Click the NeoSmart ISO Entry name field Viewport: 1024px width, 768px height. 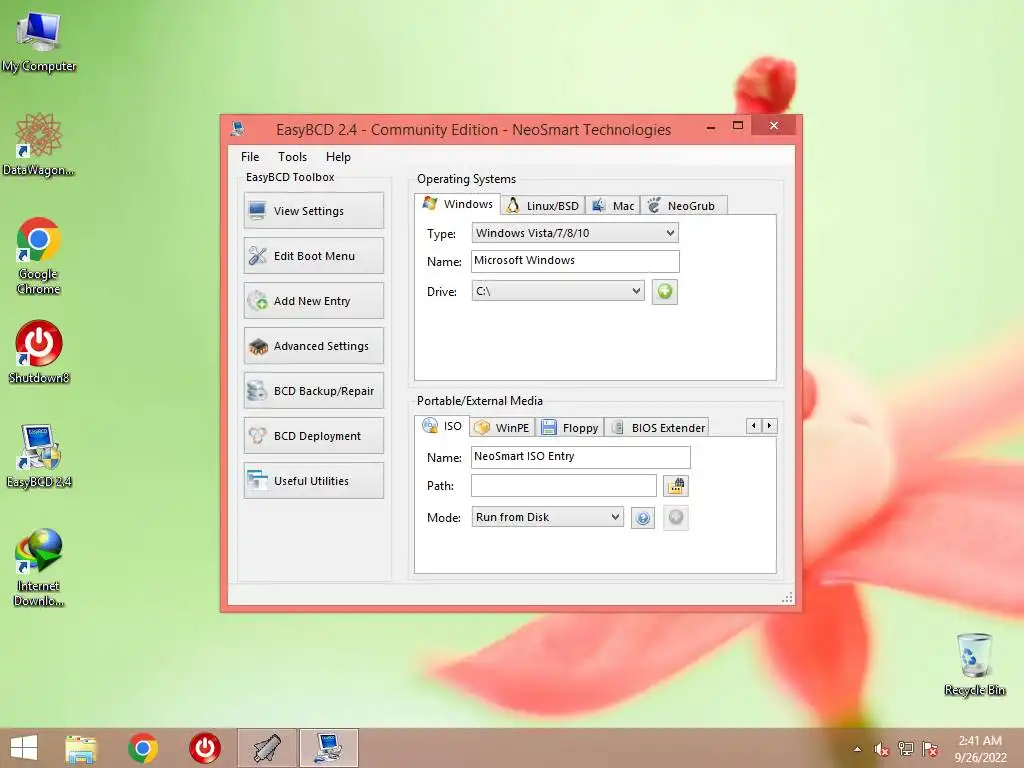point(581,456)
